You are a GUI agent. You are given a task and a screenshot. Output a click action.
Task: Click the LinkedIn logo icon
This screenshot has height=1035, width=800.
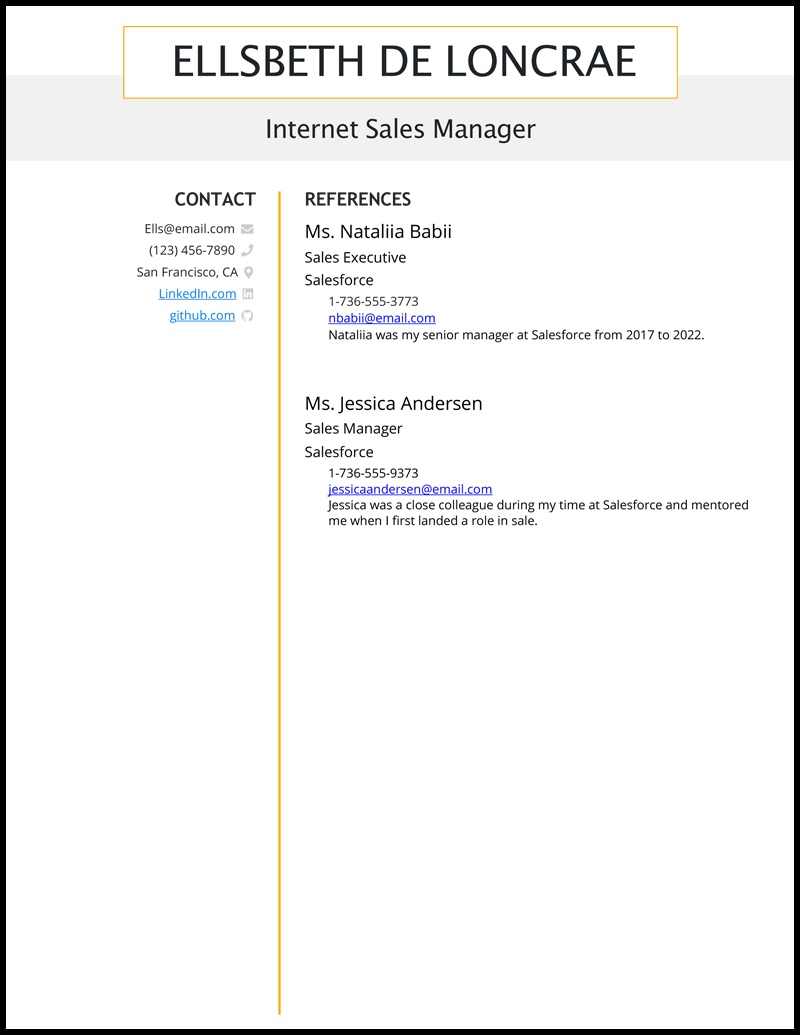coord(248,294)
